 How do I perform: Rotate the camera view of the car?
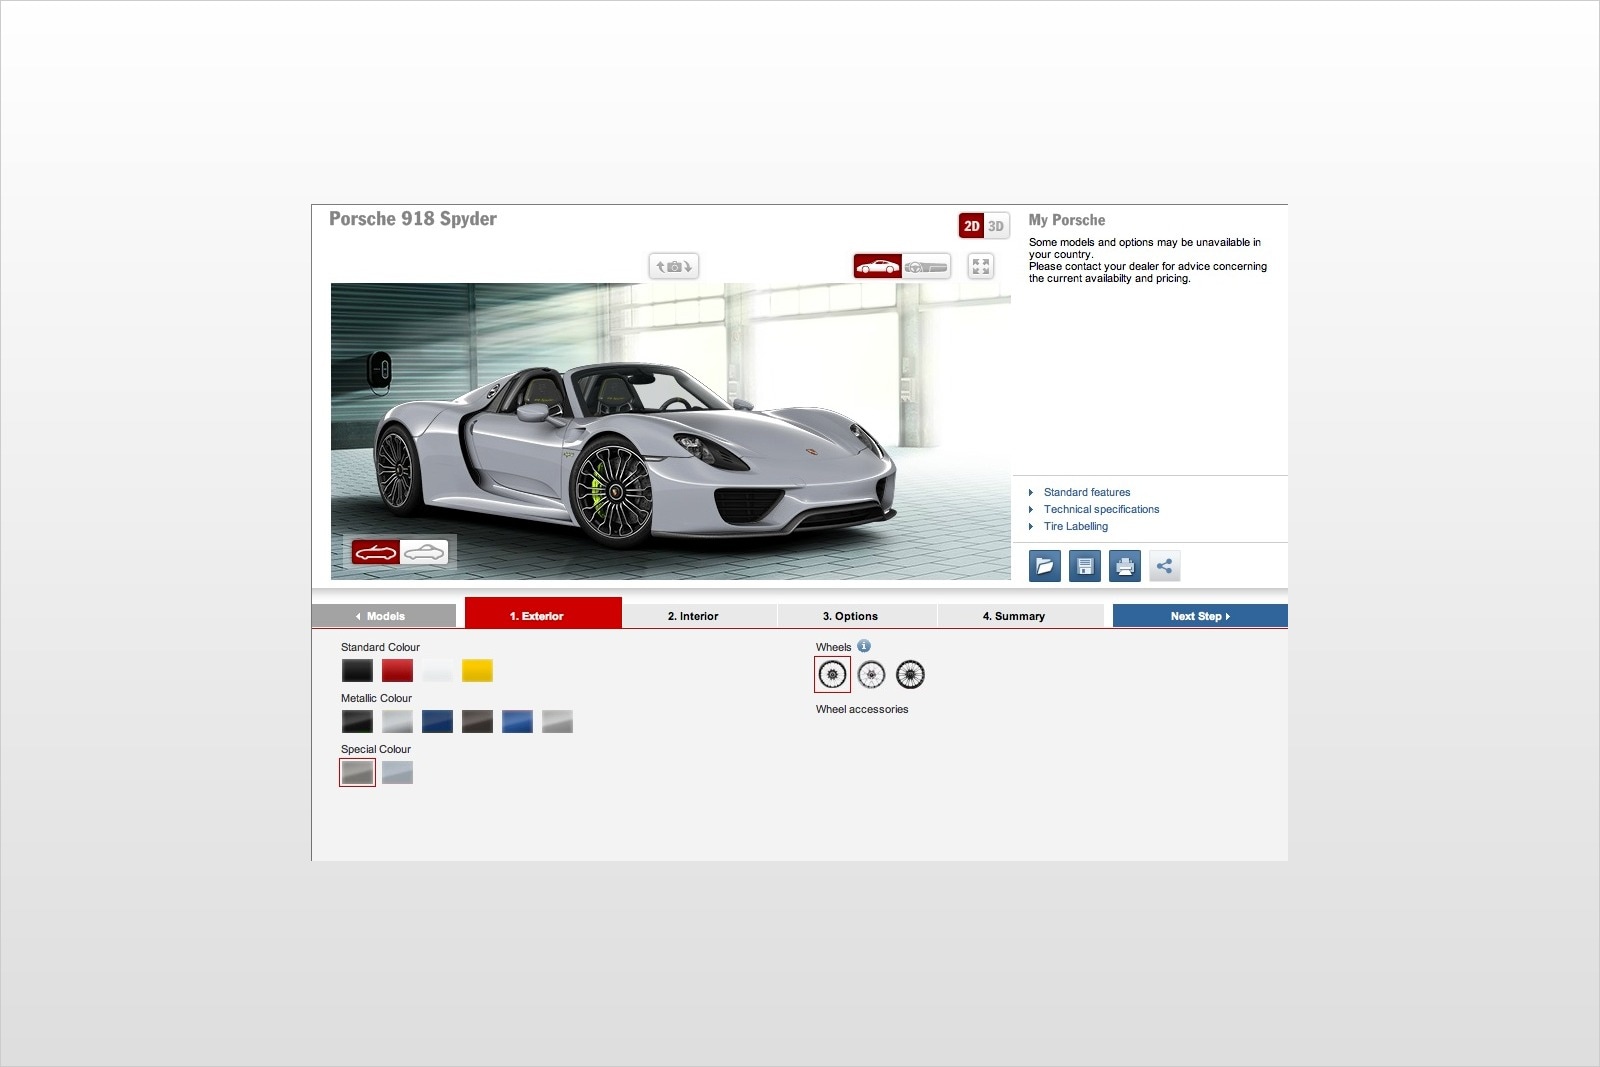click(x=674, y=266)
